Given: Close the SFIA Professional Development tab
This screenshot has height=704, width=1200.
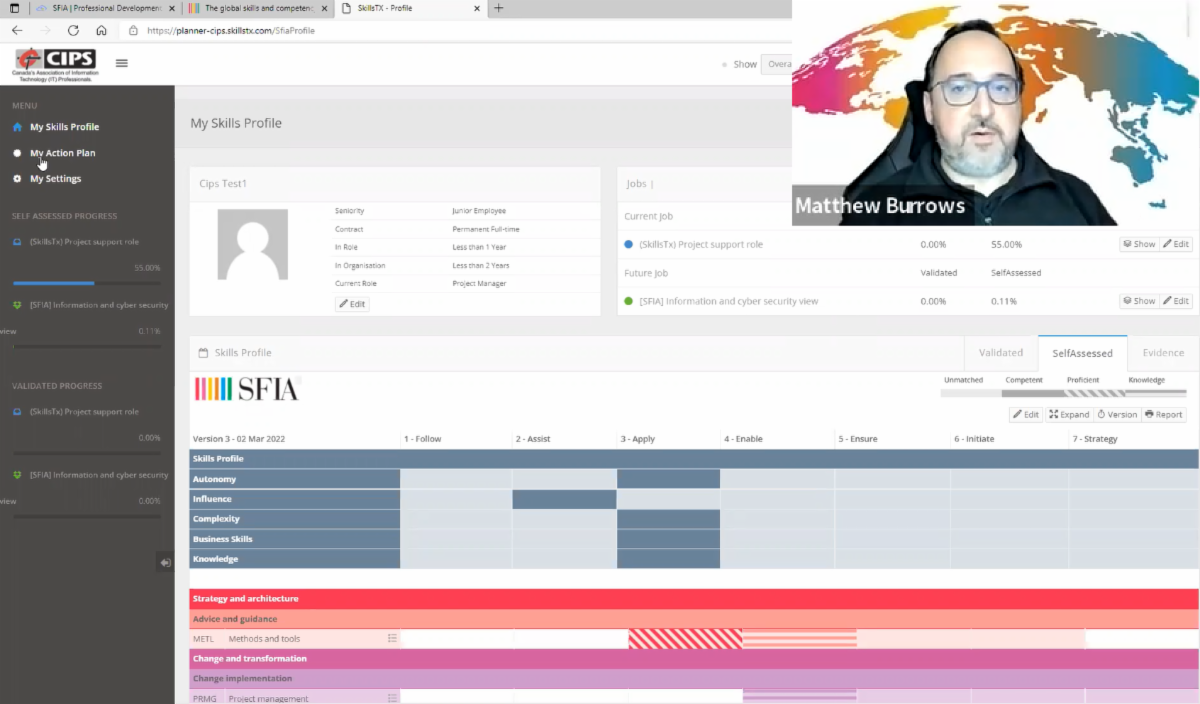Looking at the screenshot, I should click(x=174, y=8).
